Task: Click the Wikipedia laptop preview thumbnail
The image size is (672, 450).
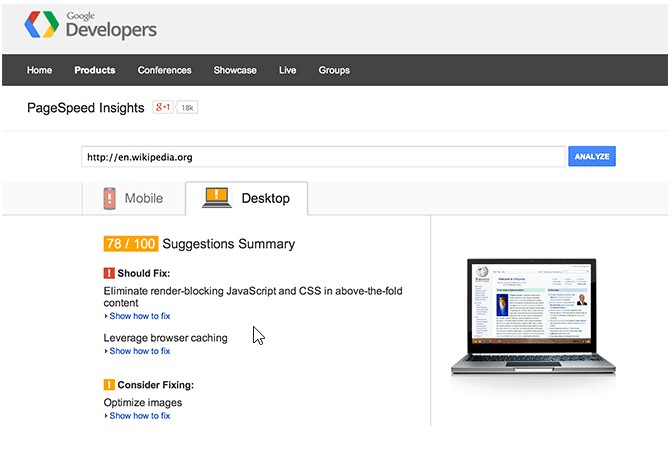Action: [533, 317]
